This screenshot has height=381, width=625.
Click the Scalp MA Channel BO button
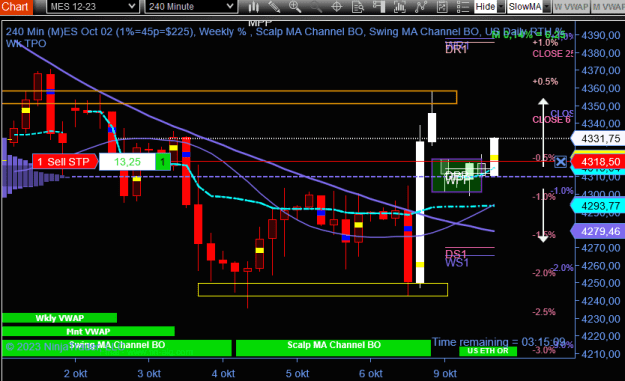click(x=333, y=348)
